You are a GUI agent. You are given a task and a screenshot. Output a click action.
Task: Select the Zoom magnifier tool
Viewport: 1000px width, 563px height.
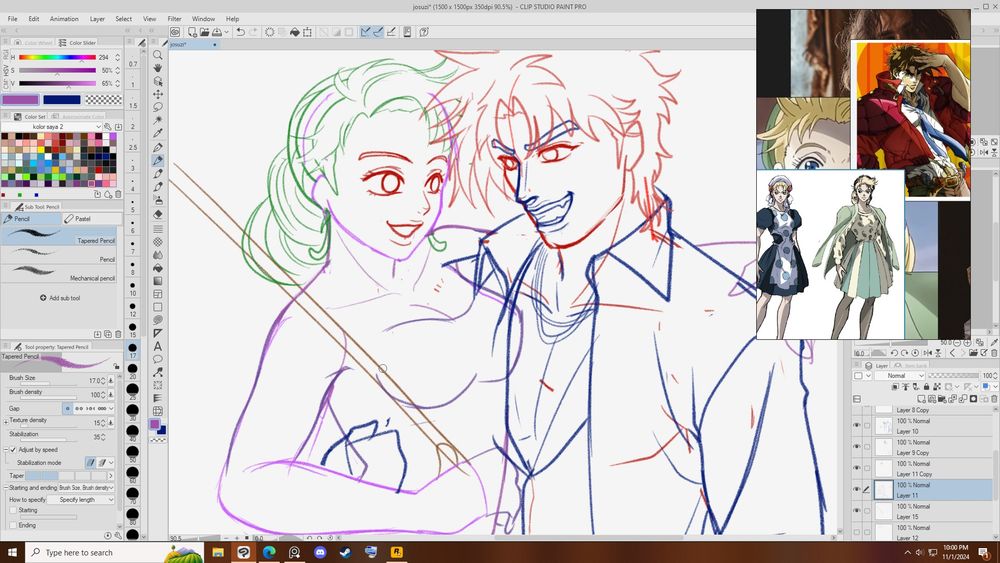tap(158, 55)
